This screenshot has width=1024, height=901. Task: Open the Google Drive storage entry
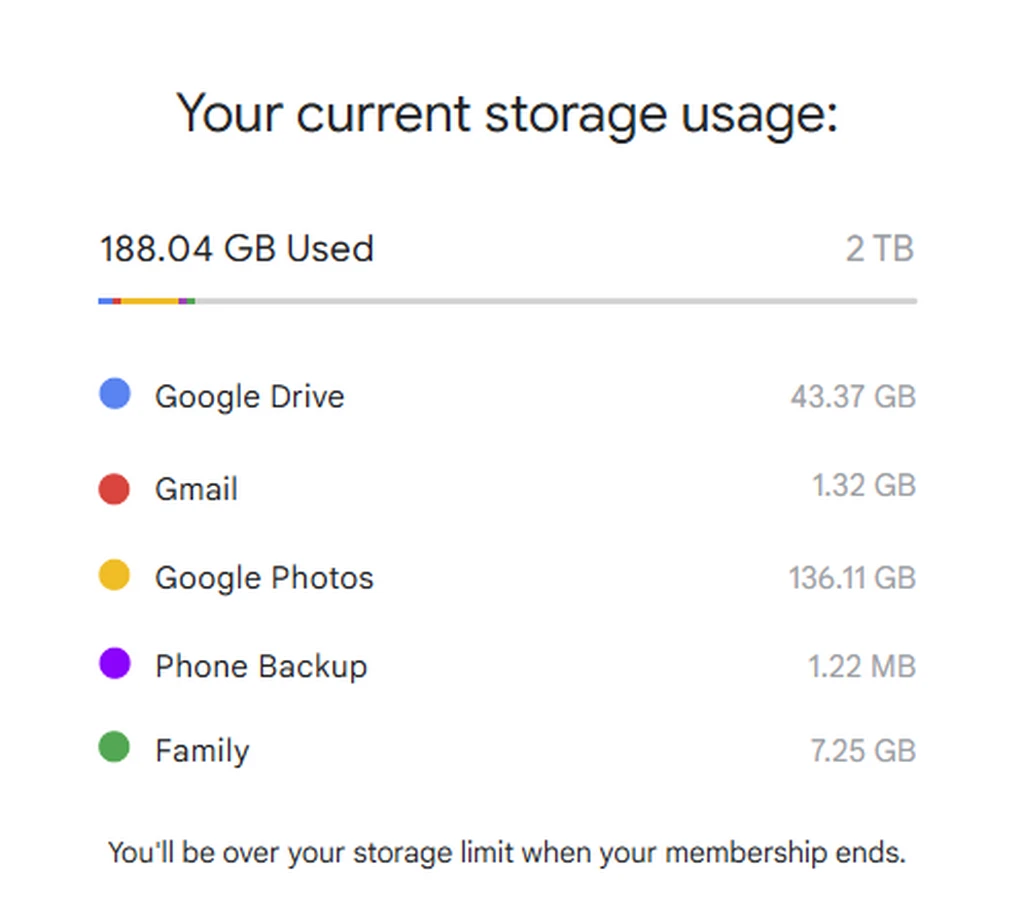(x=249, y=397)
